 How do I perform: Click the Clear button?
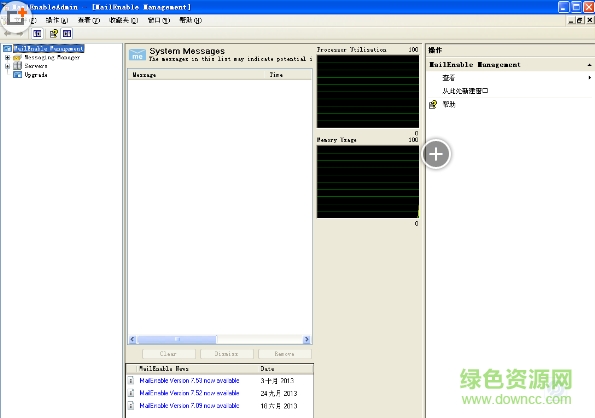(168, 354)
